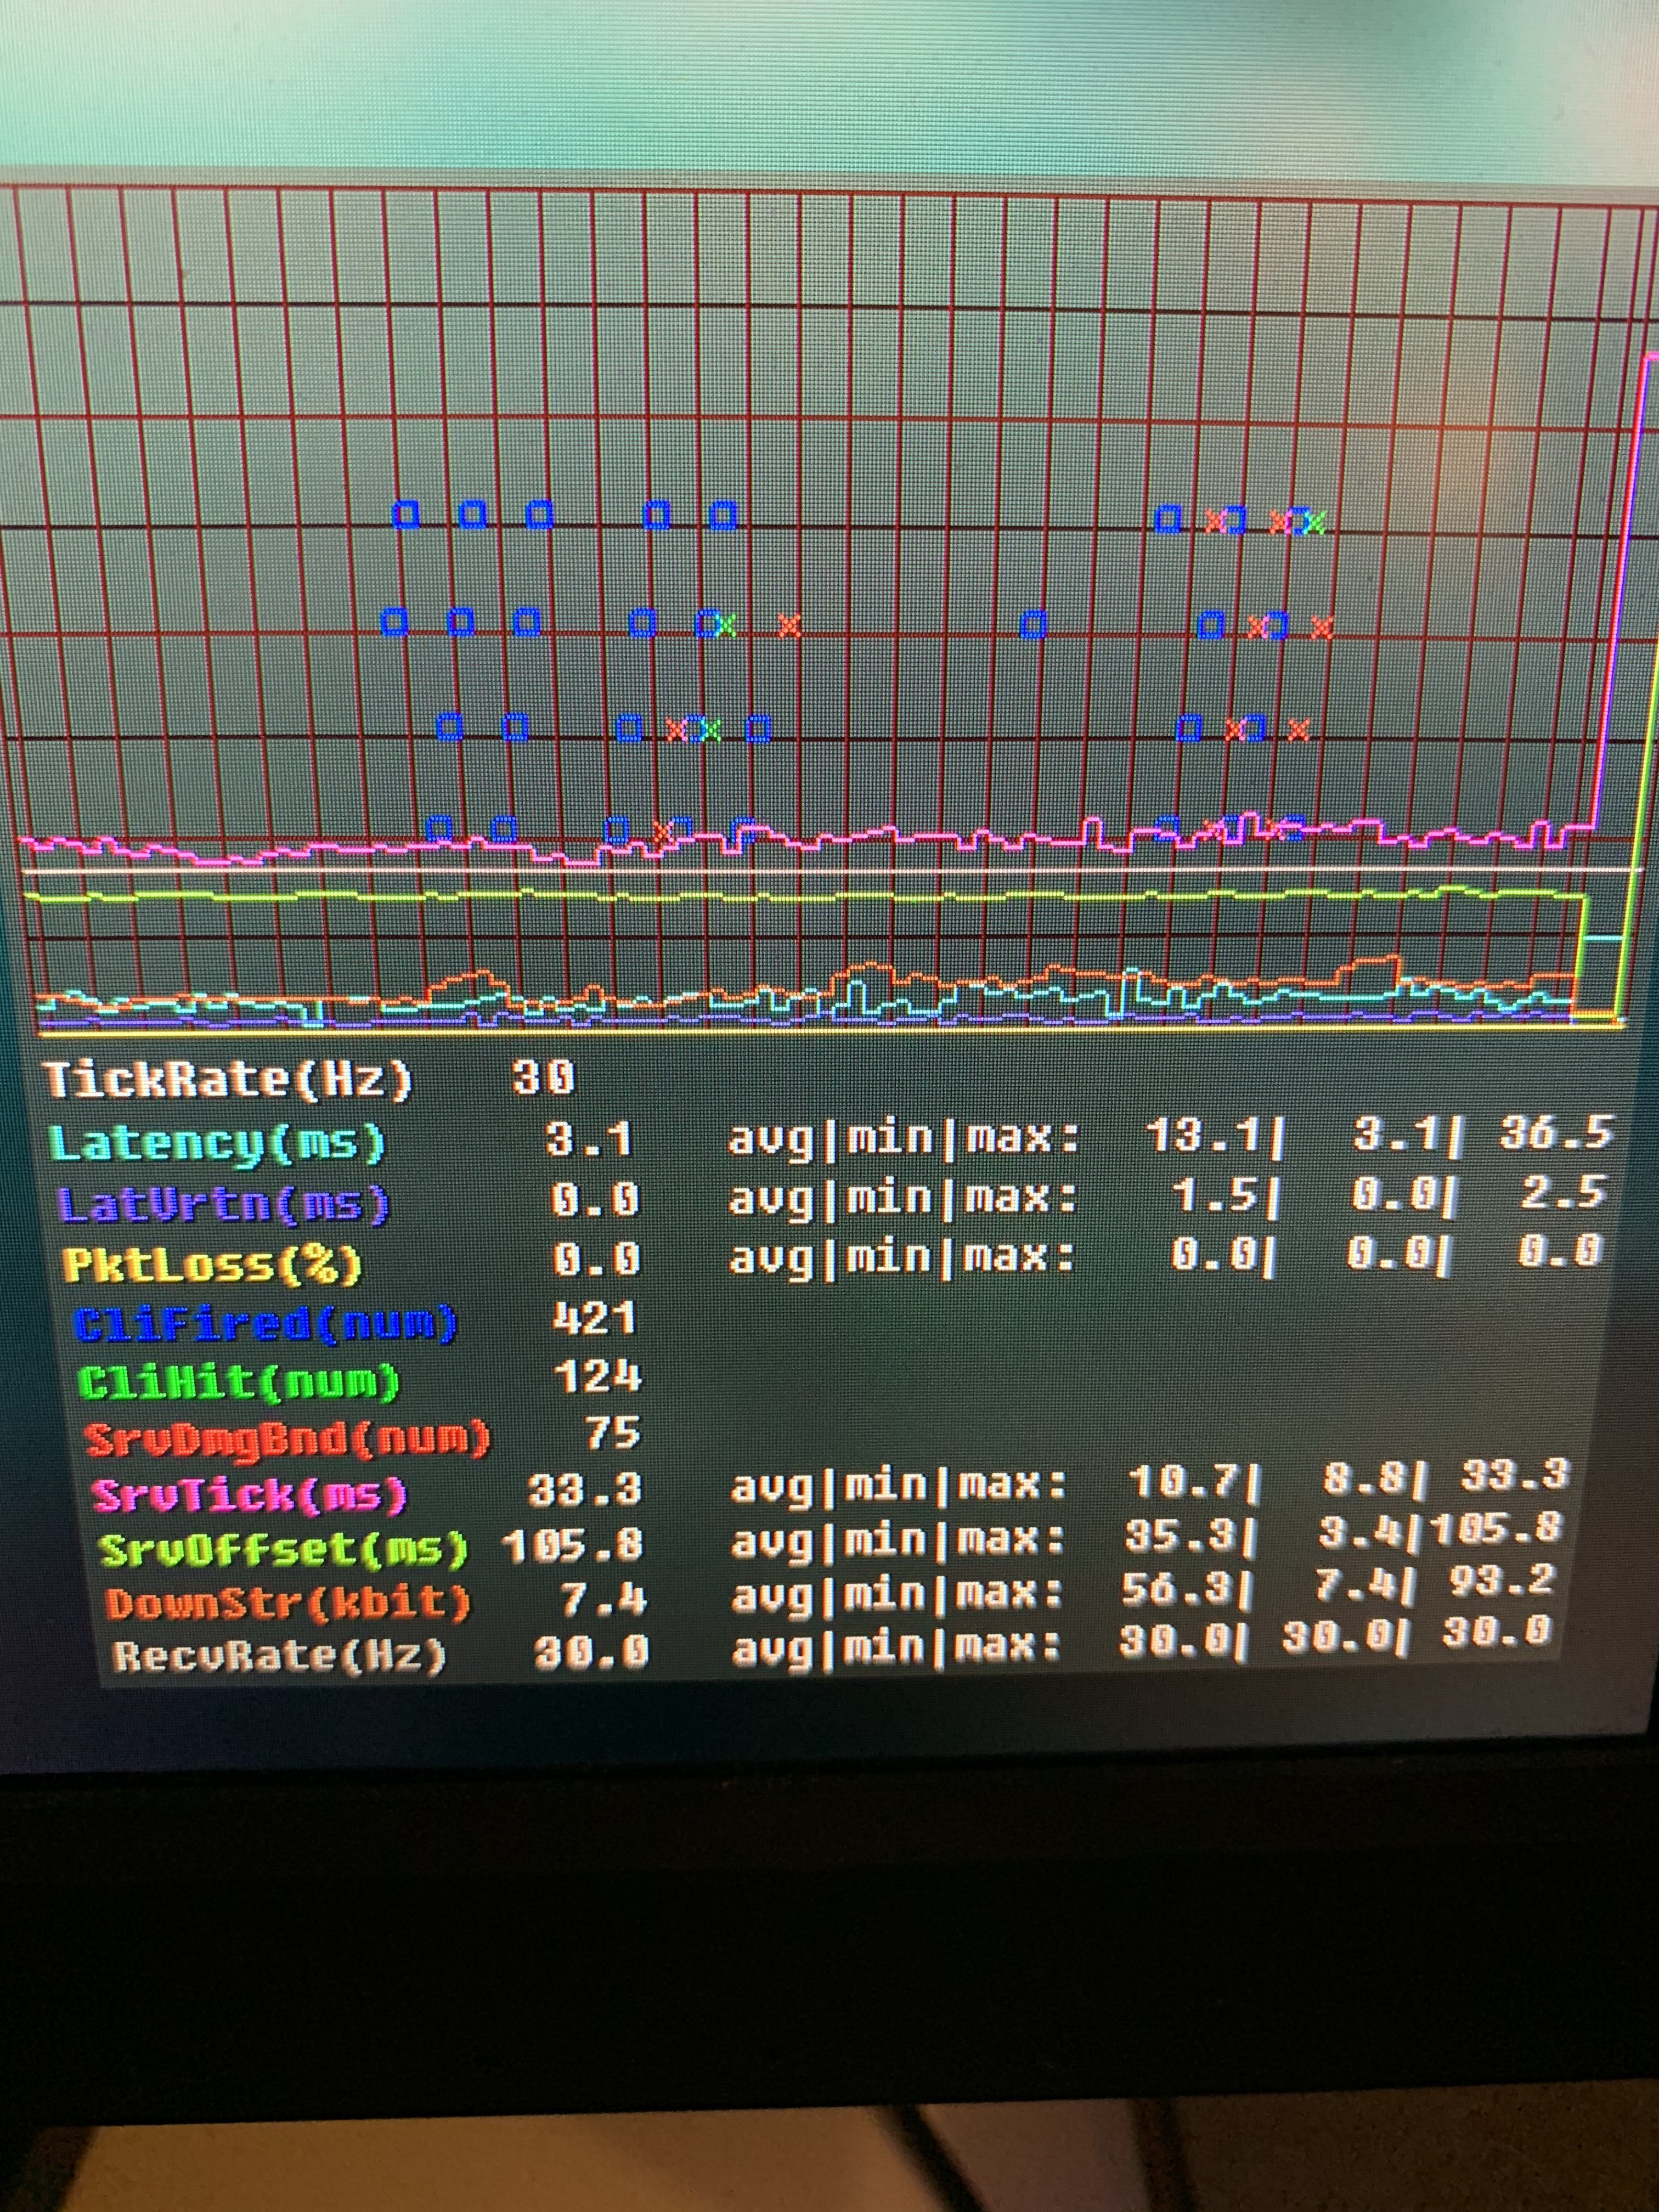
Task: Click the white RecvRate(Hz) label
Action: point(279,1657)
